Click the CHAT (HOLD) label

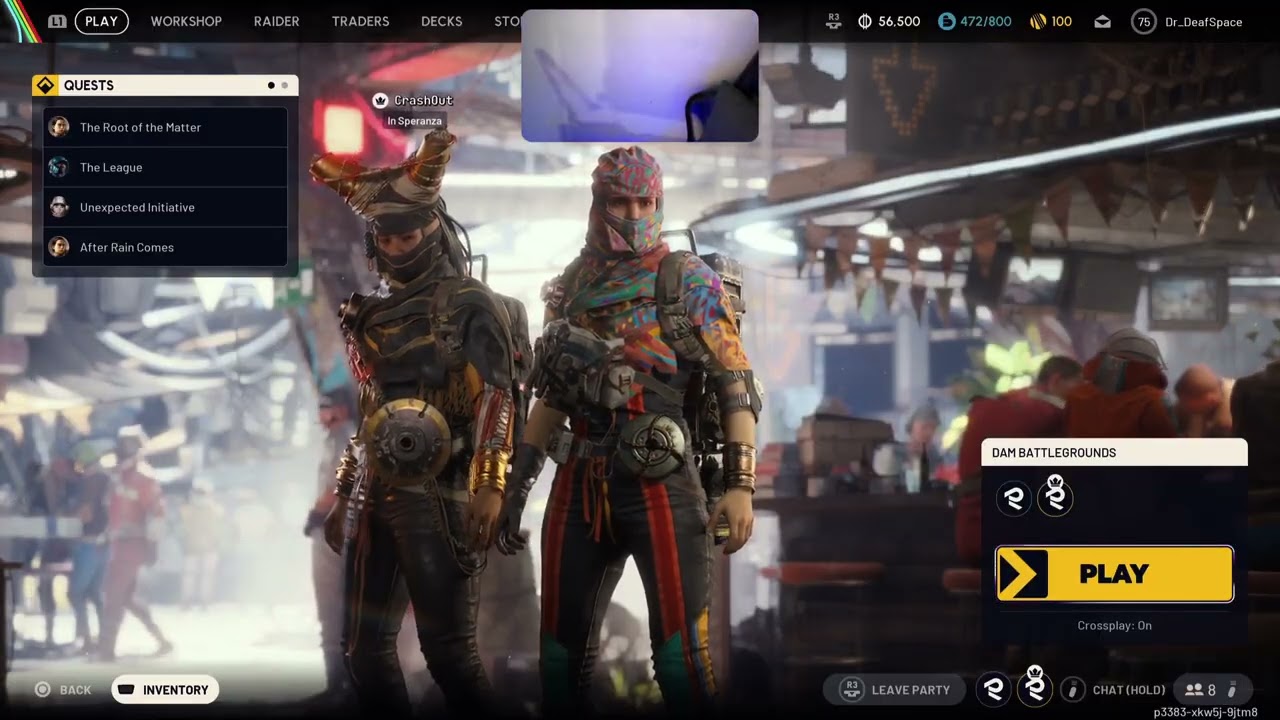(x=1129, y=690)
